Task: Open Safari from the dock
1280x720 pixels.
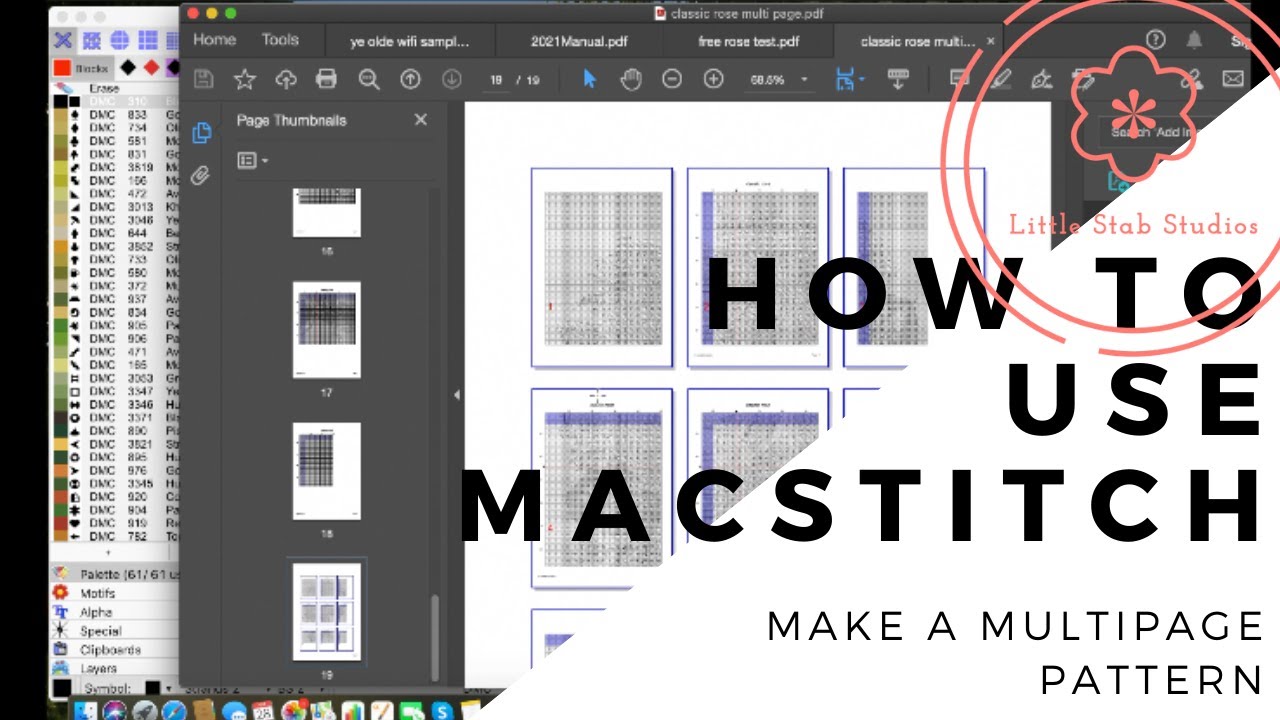Action: click(173, 710)
